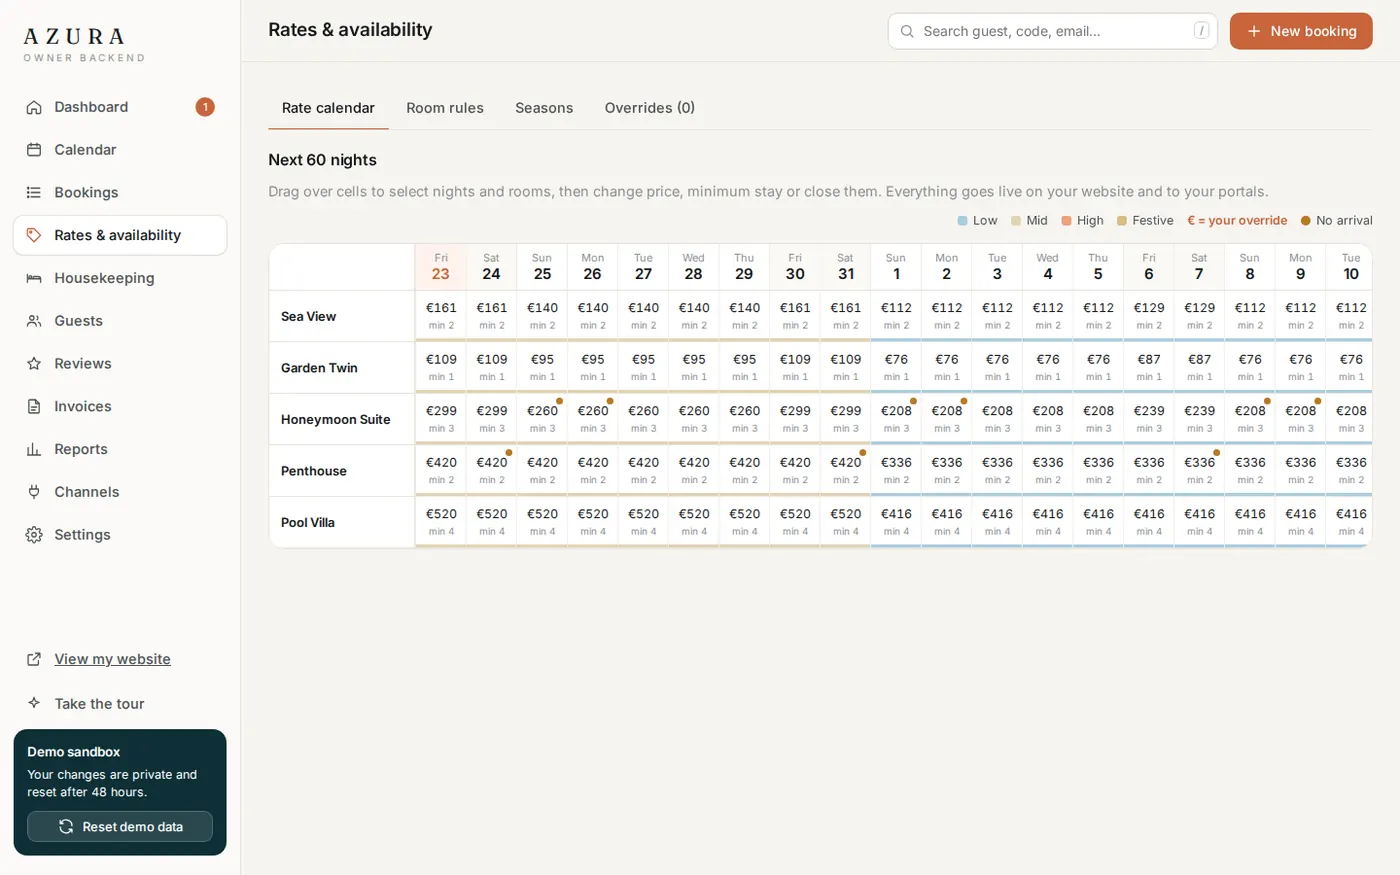The width and height of the screenshot is (1400, 875).
Task: Open the Seasons tab
Action: coord(544,108)
